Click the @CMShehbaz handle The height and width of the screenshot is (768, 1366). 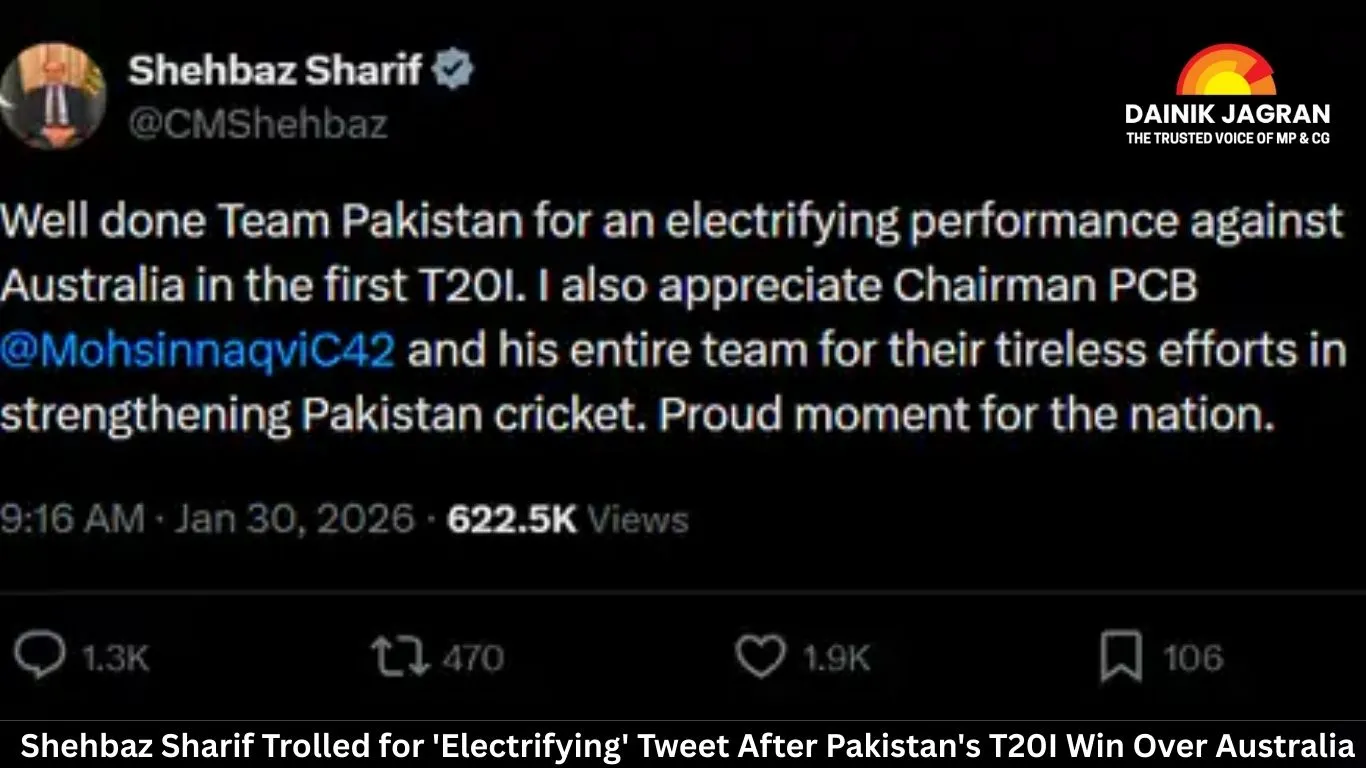tap(259, 124)
